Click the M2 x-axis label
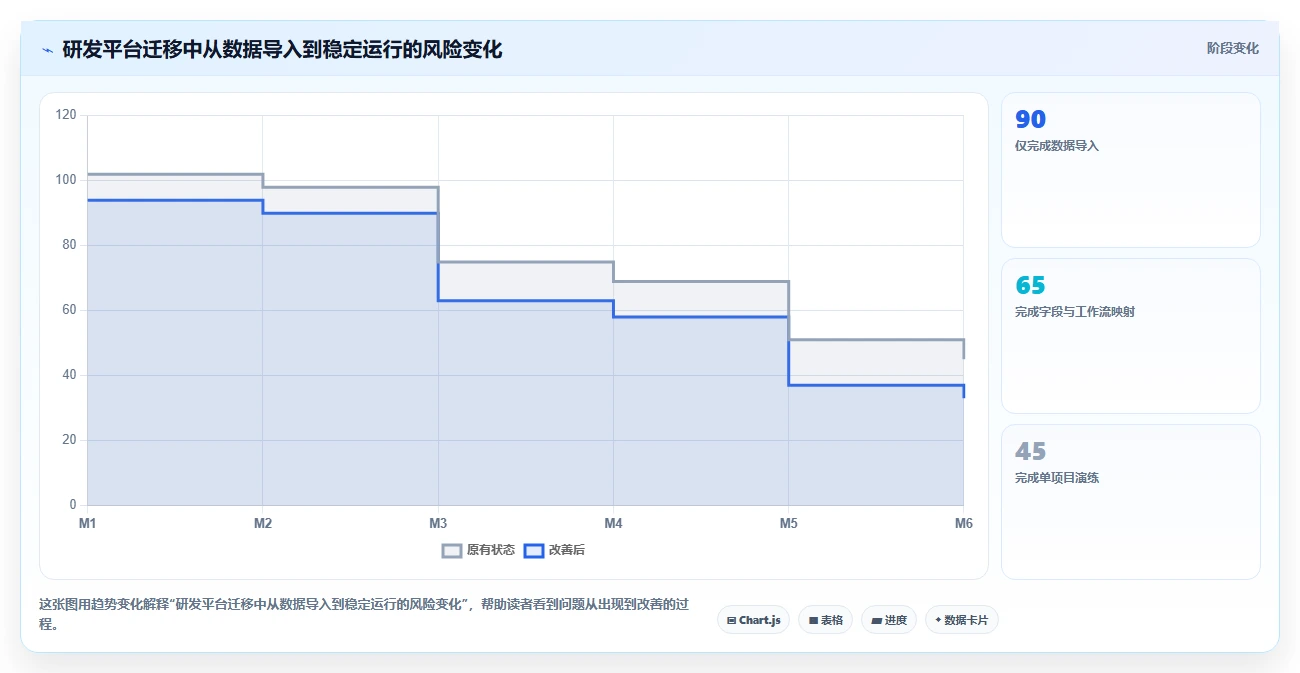The width and height of the screenshot is (1300, 673). click(262, 523)
